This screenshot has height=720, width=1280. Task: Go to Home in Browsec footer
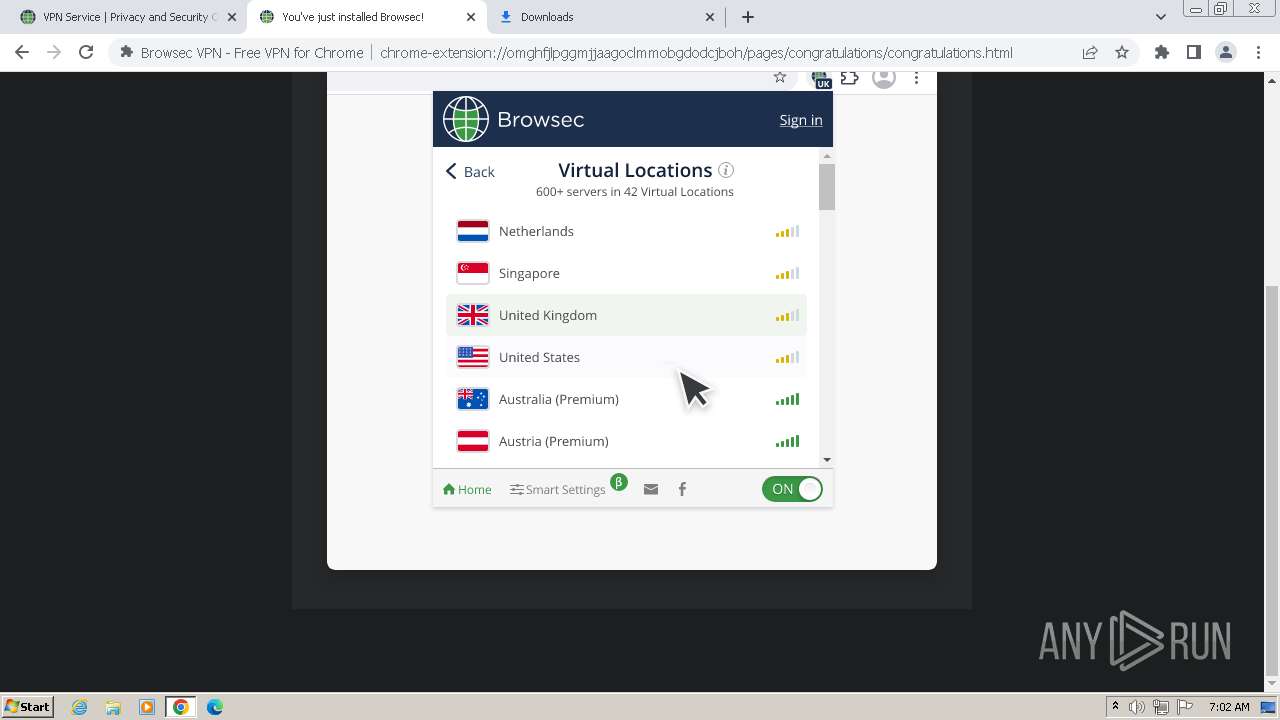[467, 489]
